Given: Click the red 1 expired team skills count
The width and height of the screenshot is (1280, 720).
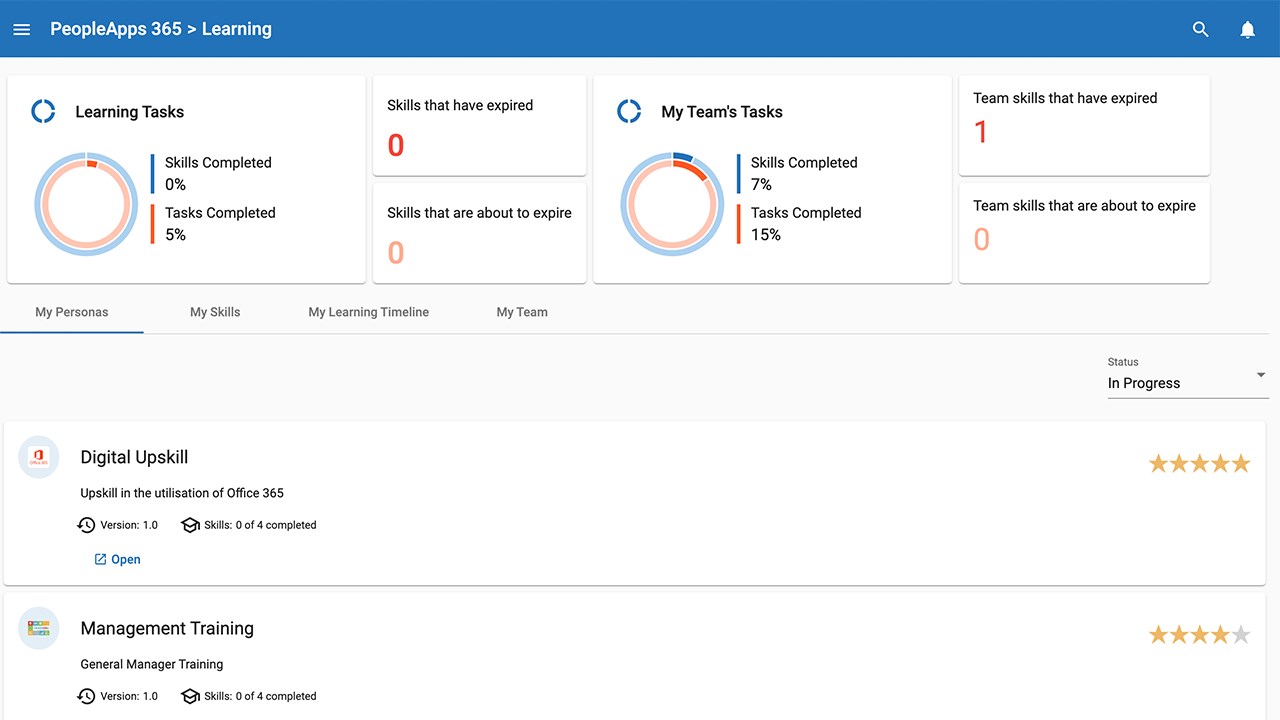Looking at the screenshot, I should point(981,132).
